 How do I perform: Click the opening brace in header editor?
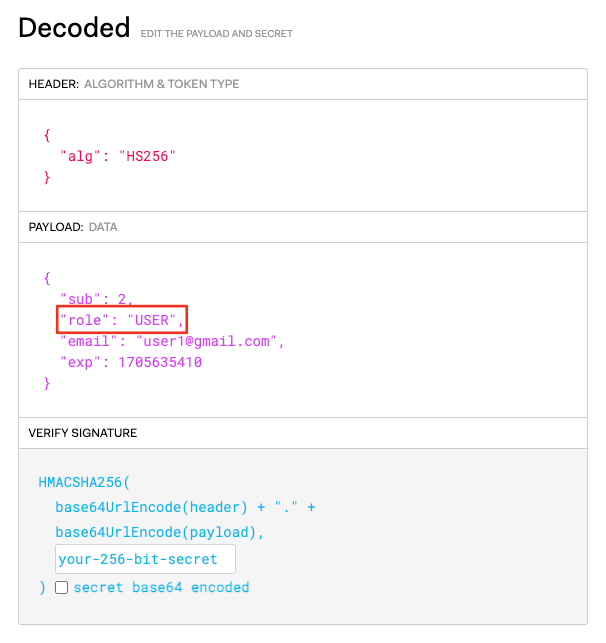tap(47, 135)
